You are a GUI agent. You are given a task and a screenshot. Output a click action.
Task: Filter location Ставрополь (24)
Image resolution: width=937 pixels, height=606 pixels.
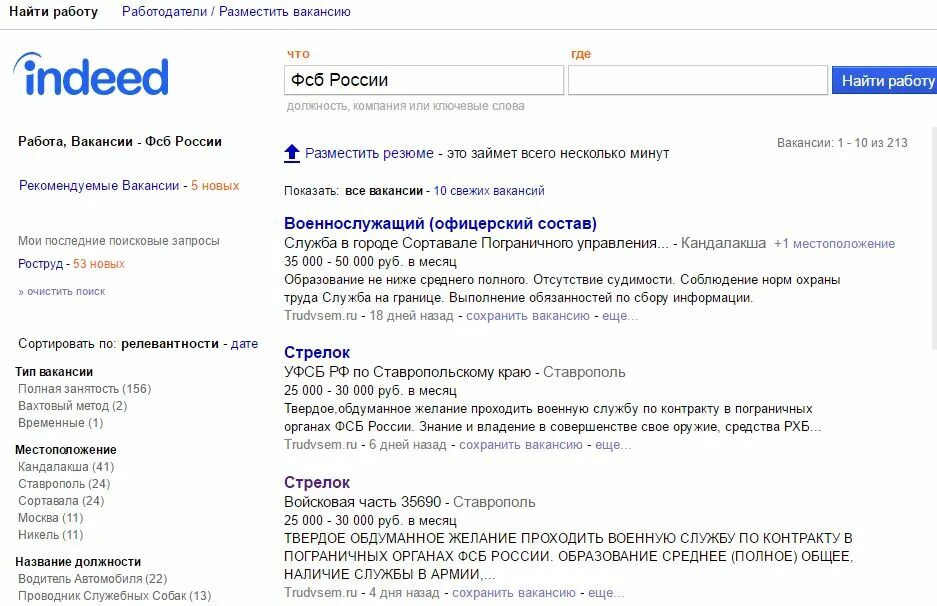64,483
